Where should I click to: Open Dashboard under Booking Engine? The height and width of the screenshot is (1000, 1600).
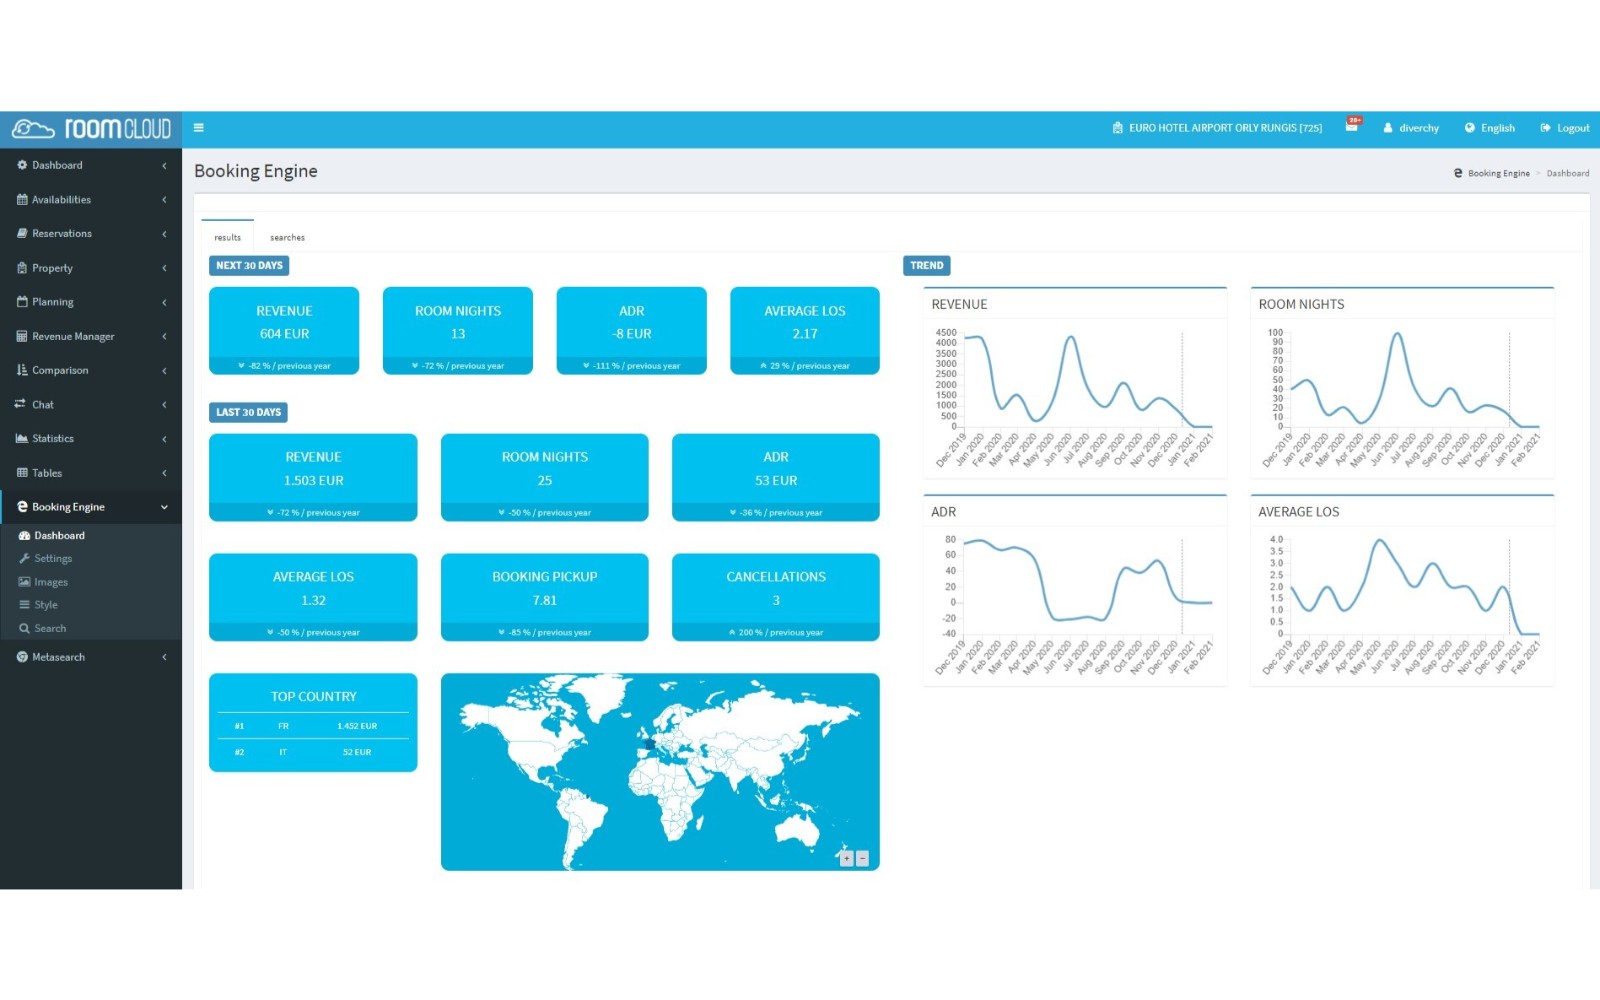(59, 536)
